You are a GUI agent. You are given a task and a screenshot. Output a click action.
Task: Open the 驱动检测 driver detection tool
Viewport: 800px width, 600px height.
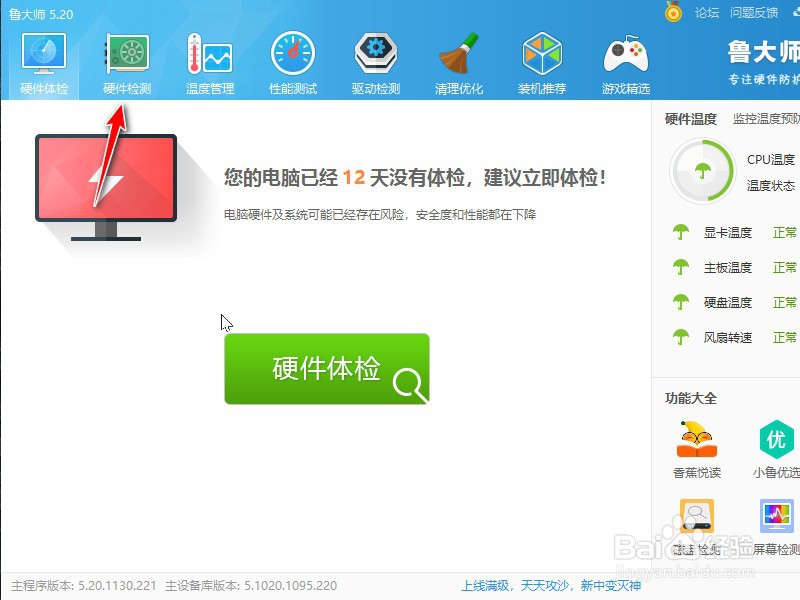coord(374,62)
